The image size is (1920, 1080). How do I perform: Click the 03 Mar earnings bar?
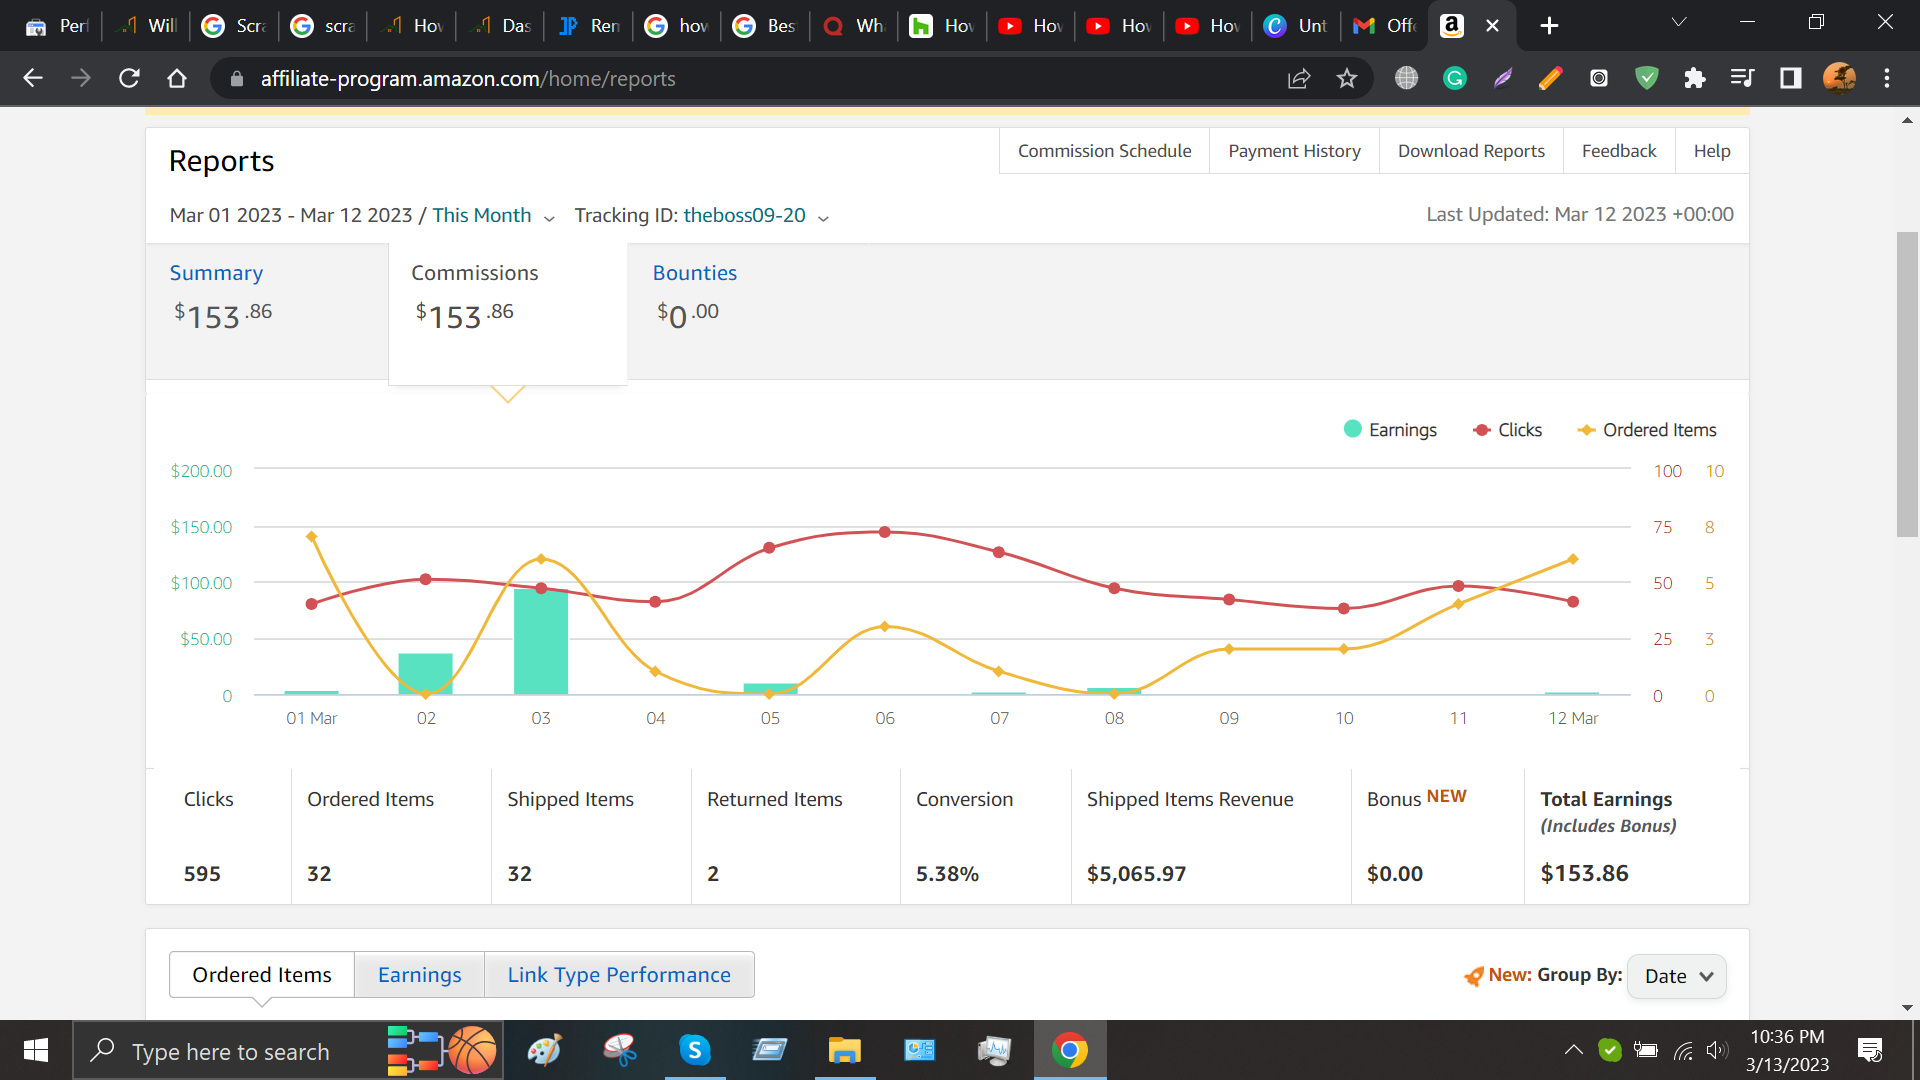(x=541, y=642)
